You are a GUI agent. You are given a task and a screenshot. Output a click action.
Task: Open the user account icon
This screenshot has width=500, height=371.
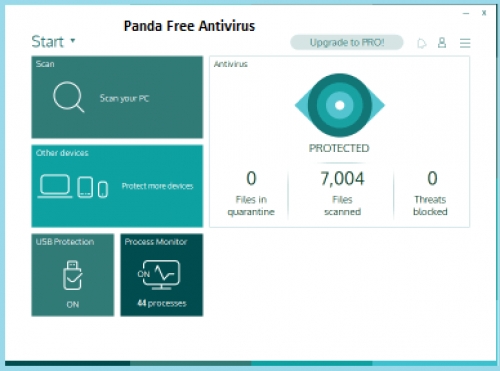442,43
